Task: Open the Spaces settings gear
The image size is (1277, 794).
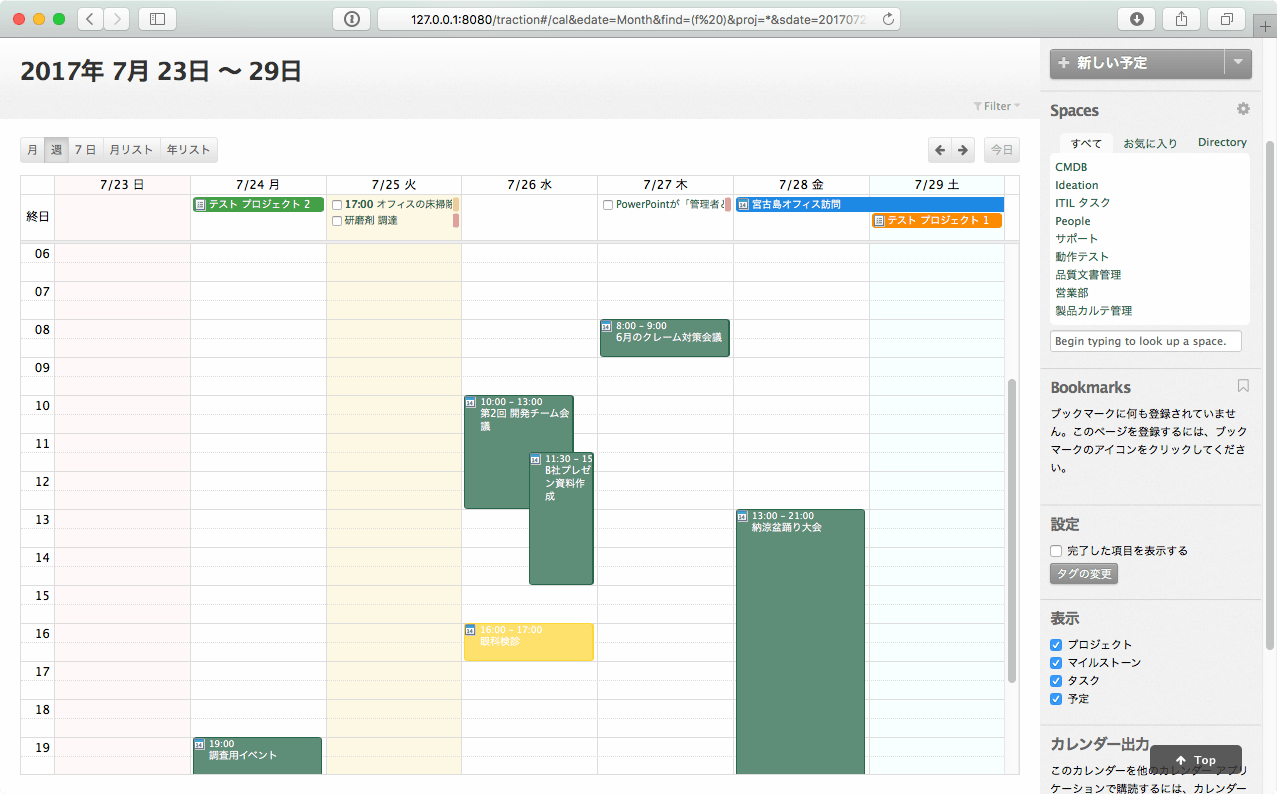Action: pos(1243,109)
